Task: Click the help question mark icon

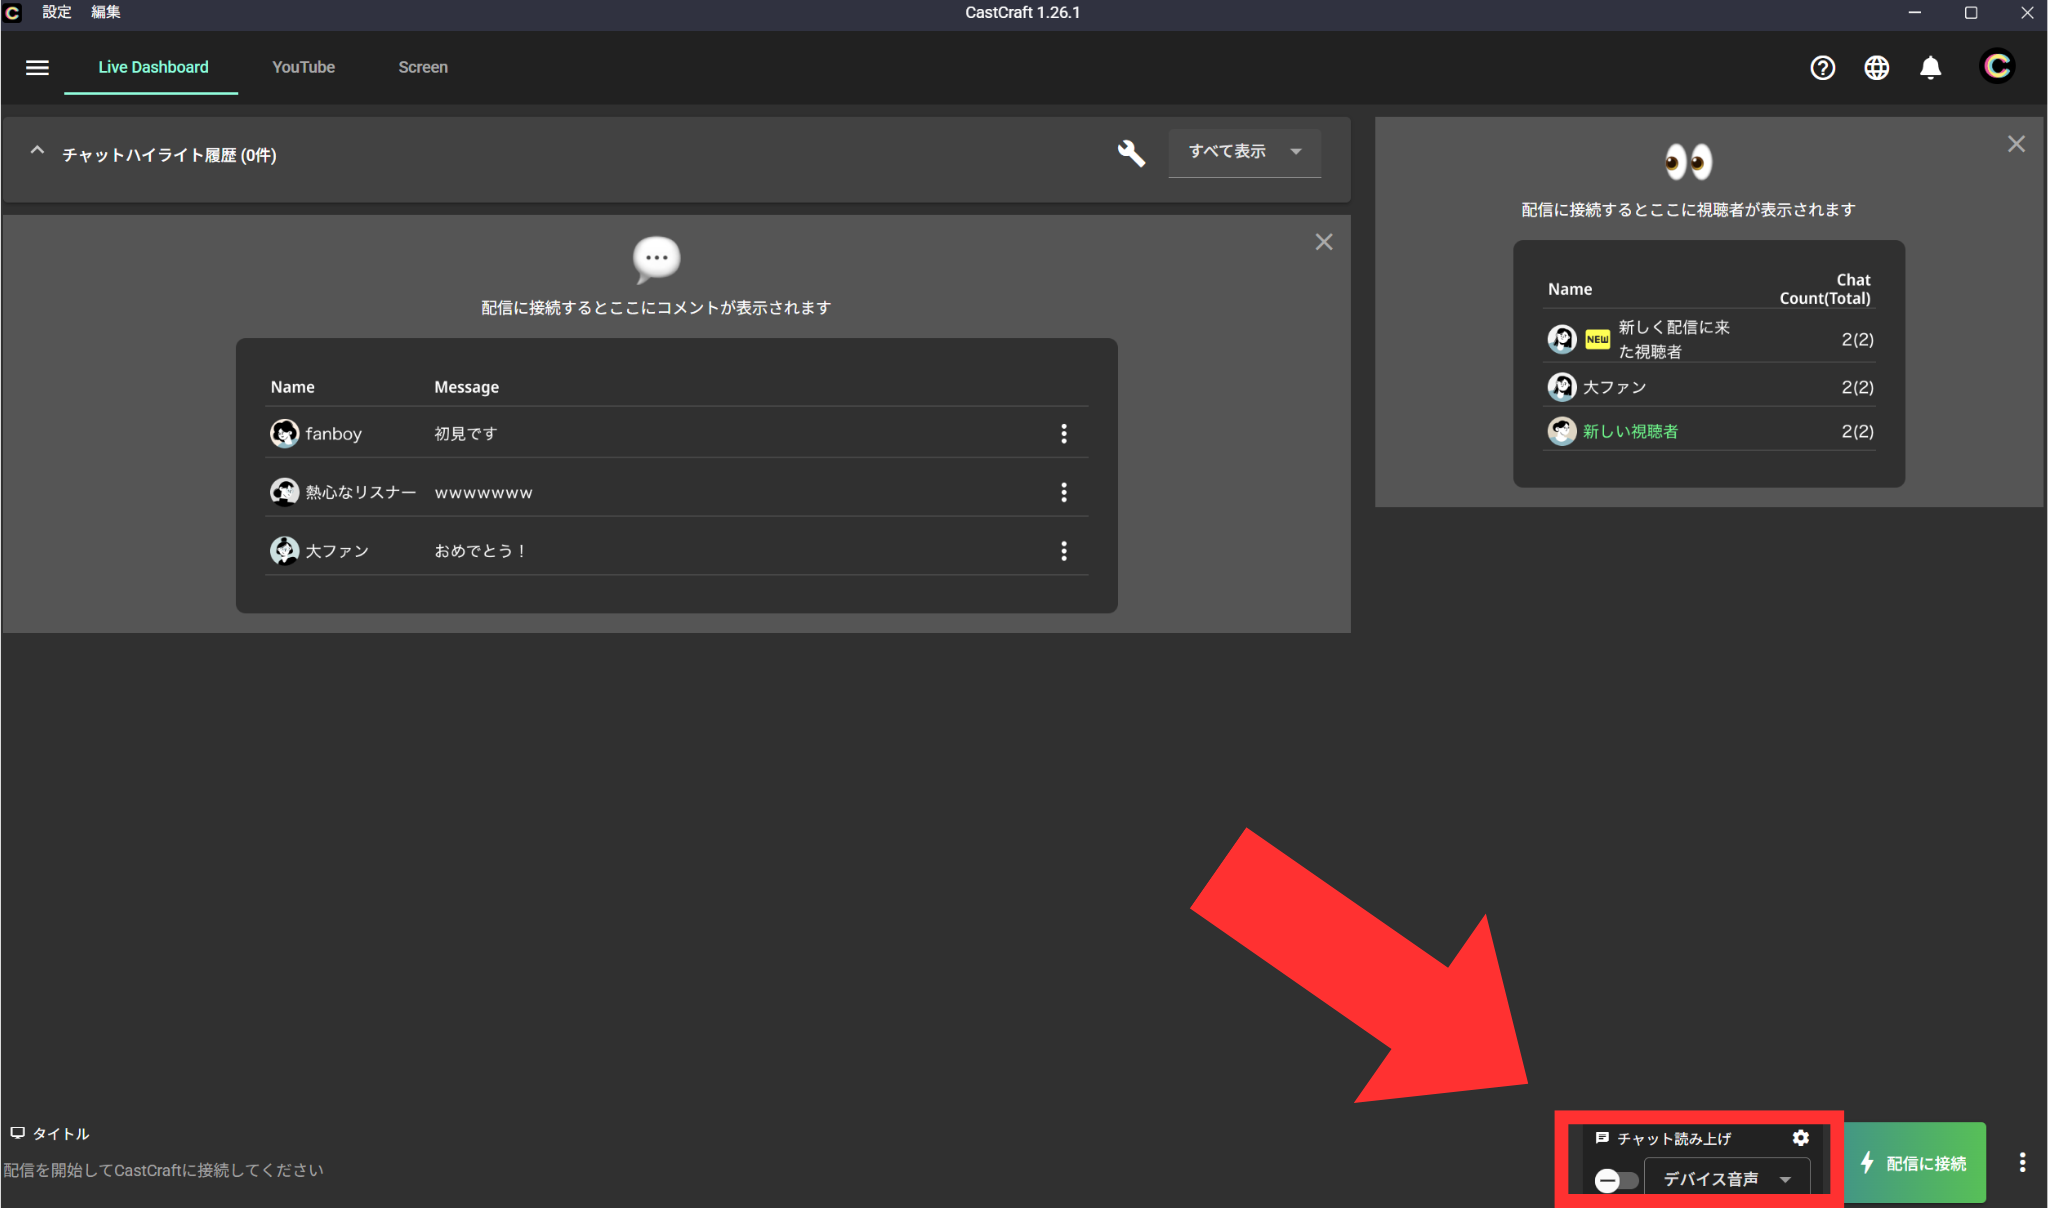Action: click(1822, 67)
